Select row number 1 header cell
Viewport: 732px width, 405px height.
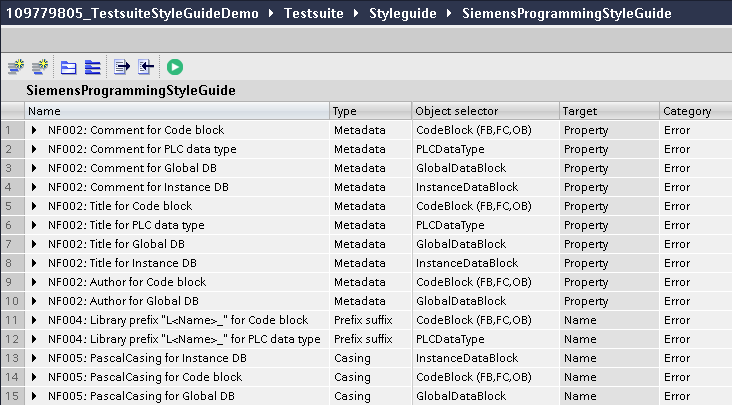coord(13,130)
